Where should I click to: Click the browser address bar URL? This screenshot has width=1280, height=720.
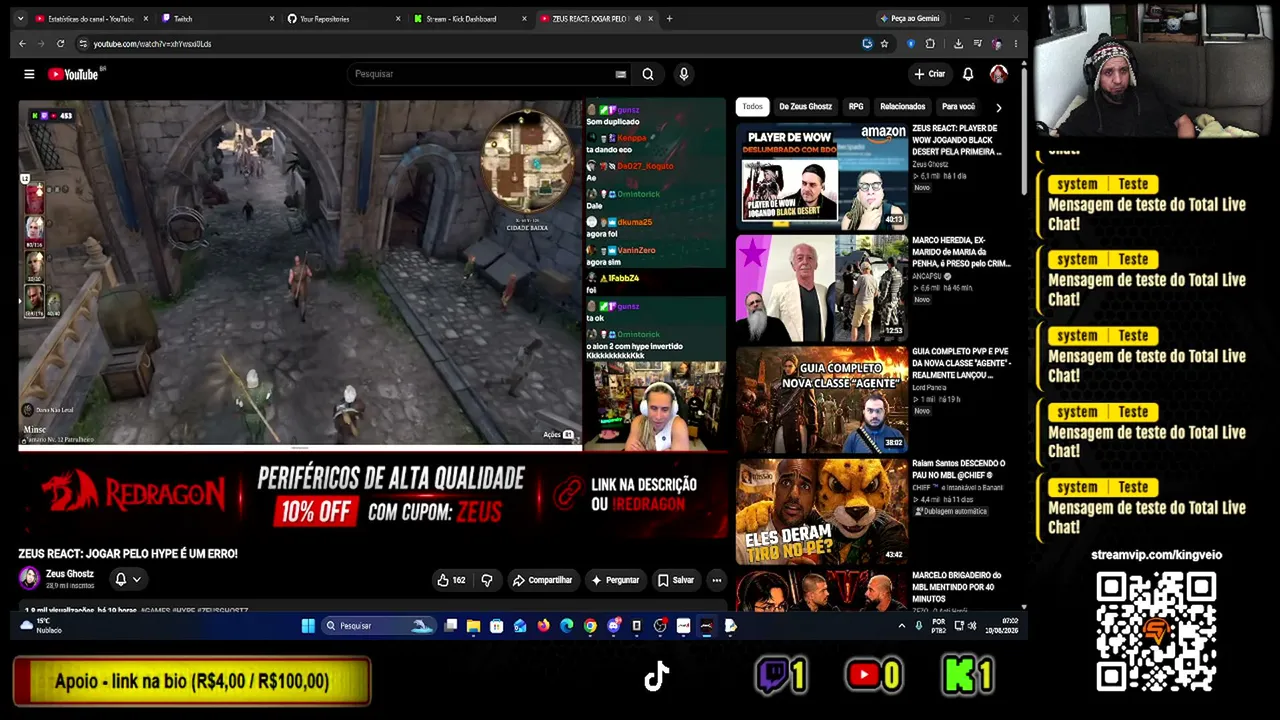click(x=152, y=44)
